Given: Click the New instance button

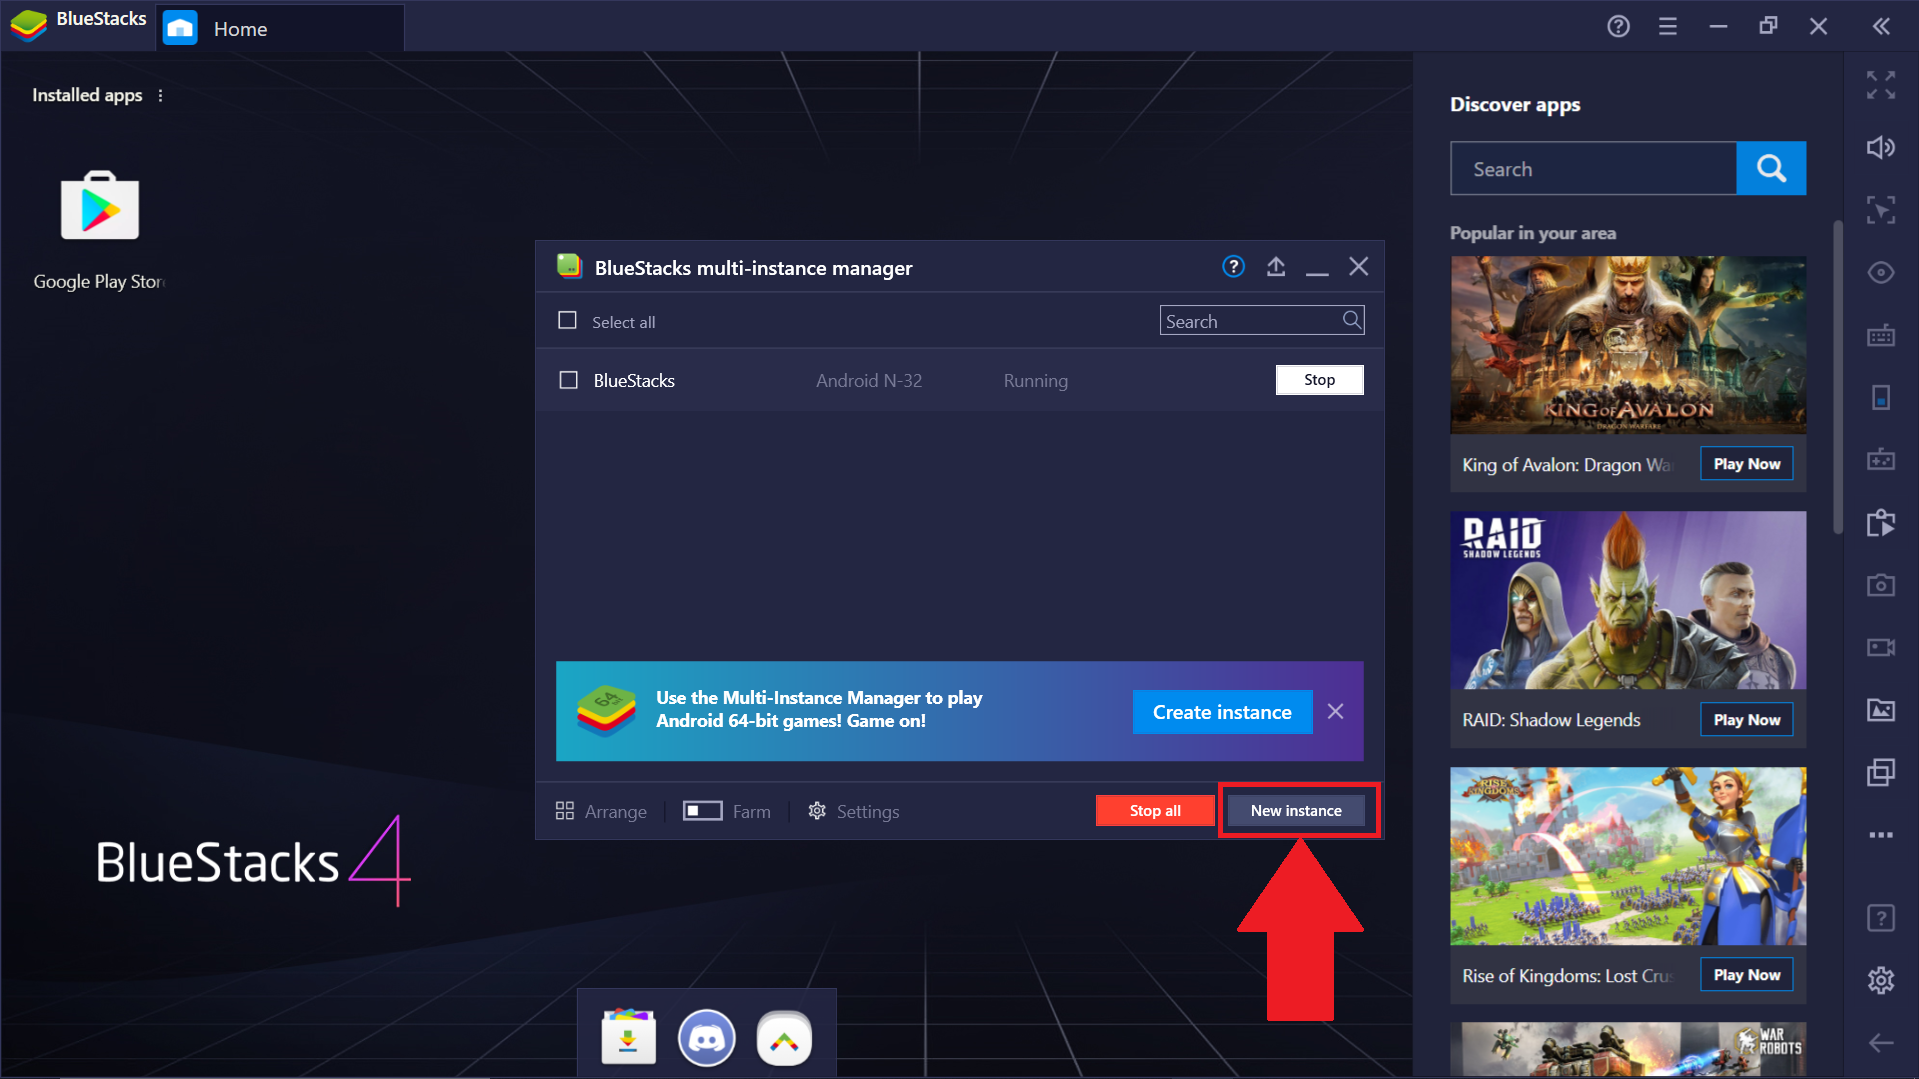Looking at the screenshot, I should point(1296,811).
